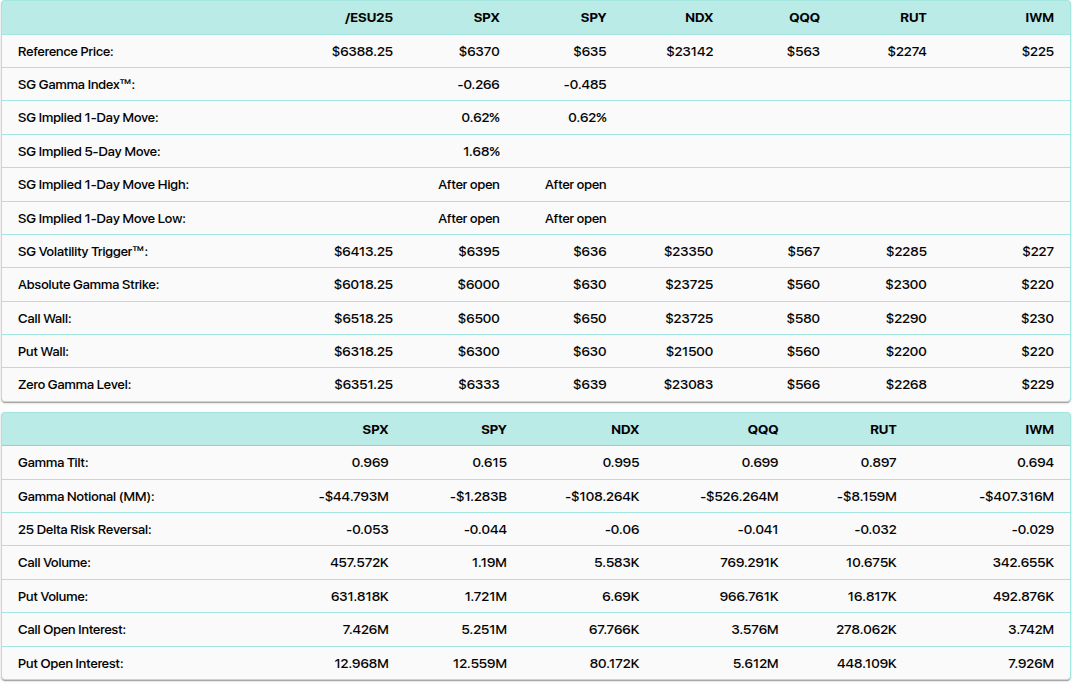Image resolution: width=1072 pixels, height=685 pixels.
Task: Click the /ESU25 volatility trigger $6413.25
Action: coord(364,252)
